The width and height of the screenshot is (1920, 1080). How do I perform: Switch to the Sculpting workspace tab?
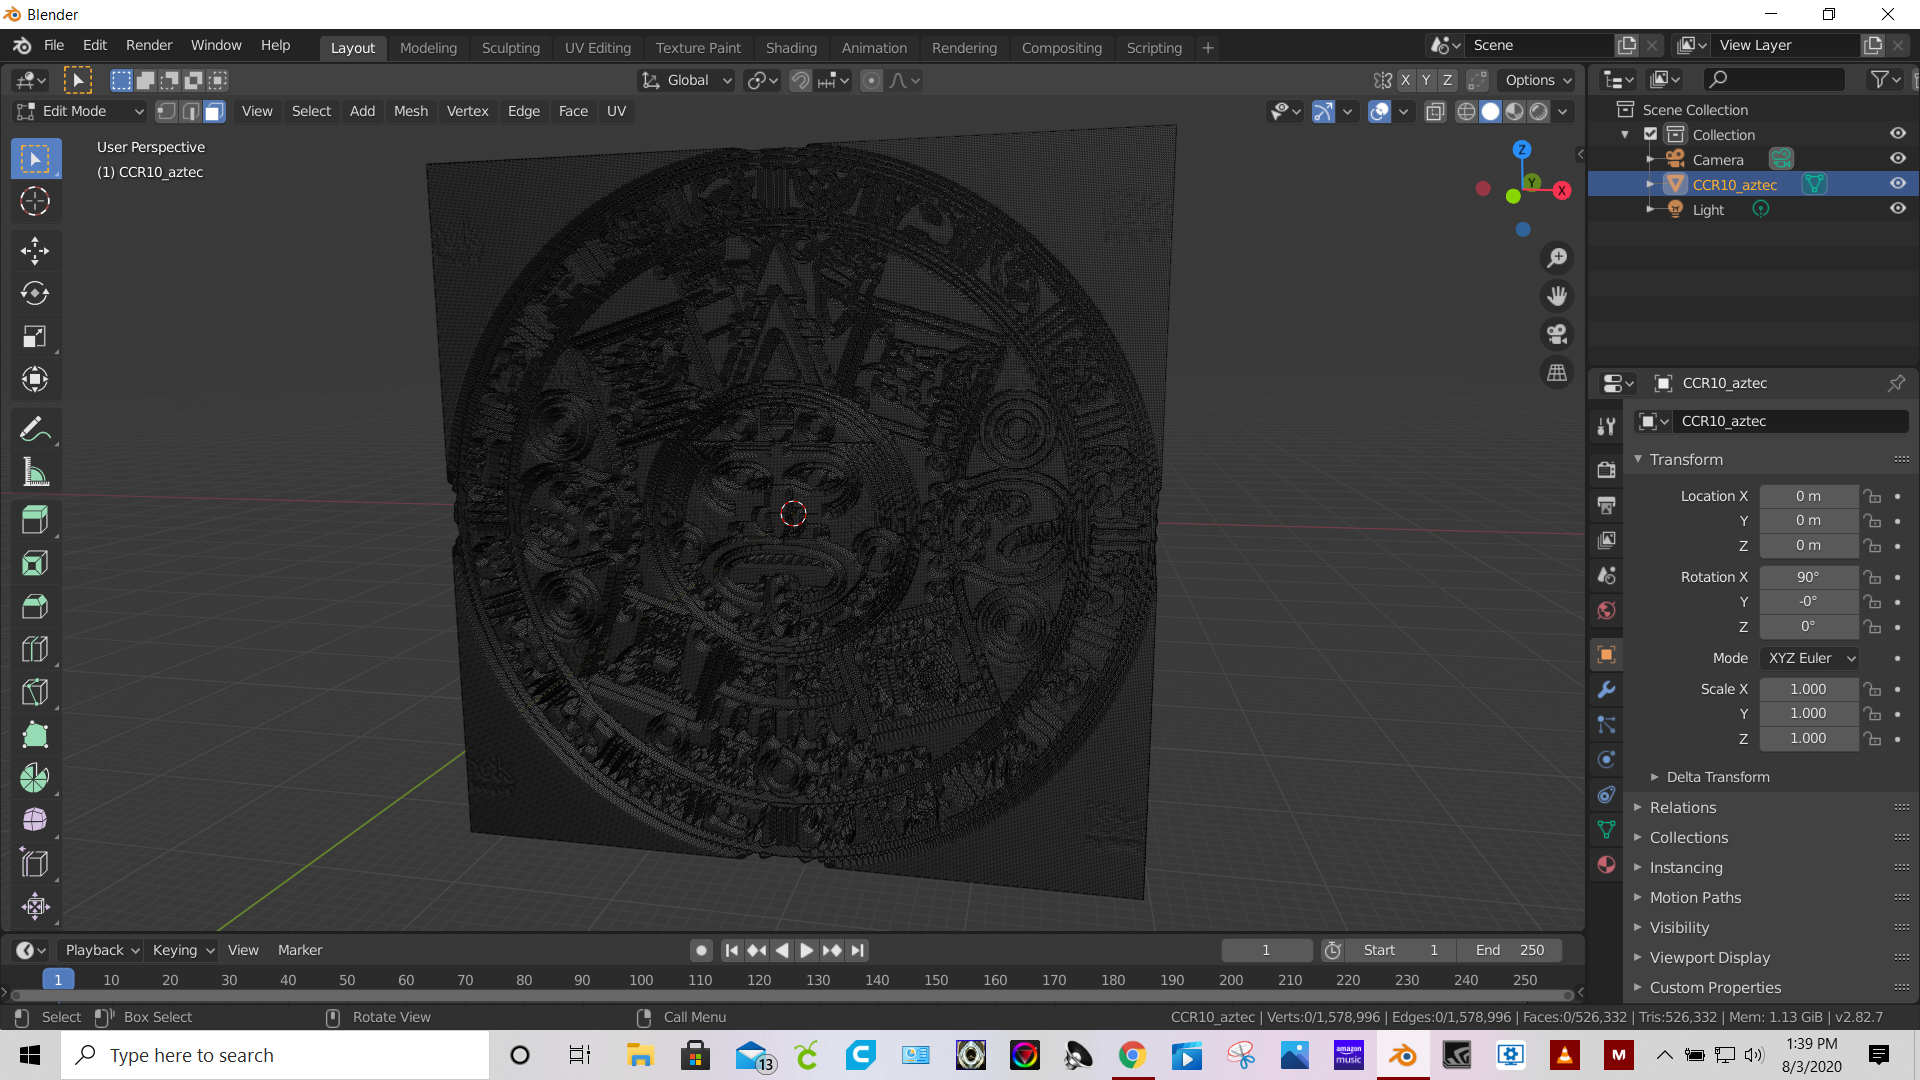coord(510,48)
